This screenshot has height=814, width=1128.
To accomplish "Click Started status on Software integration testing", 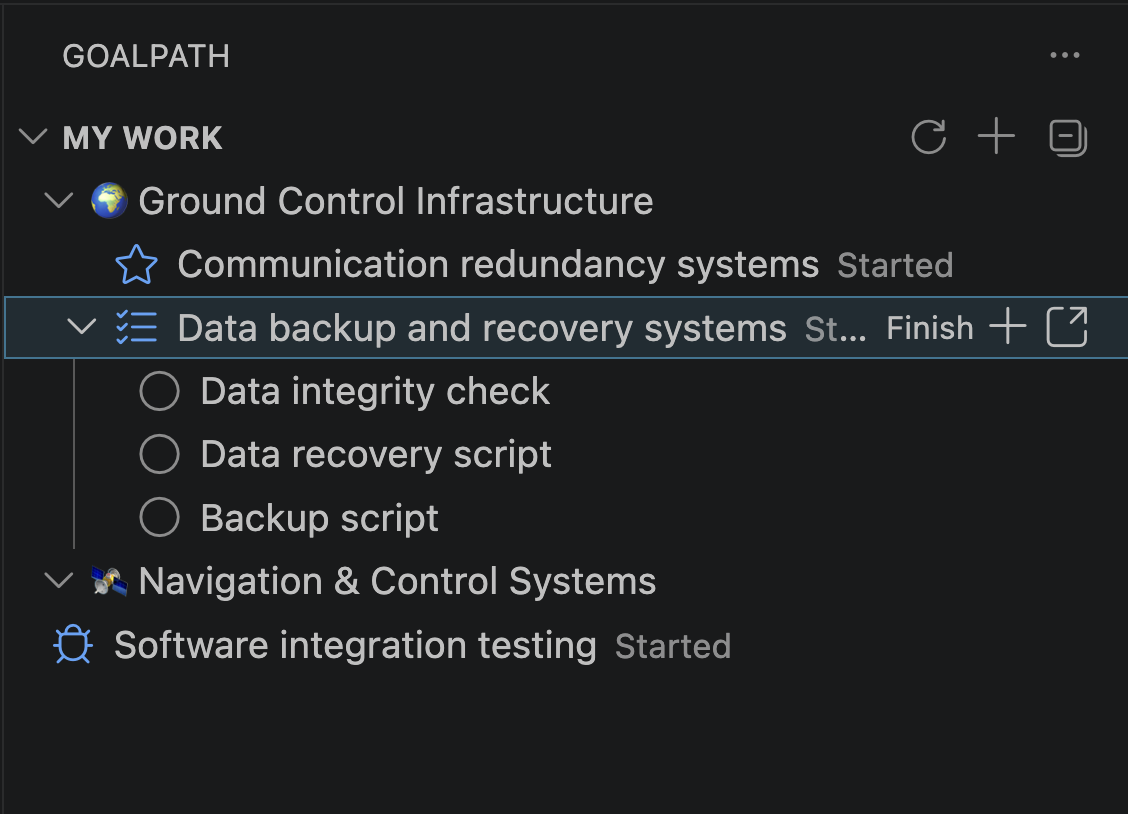I will (x=673, y=646).
